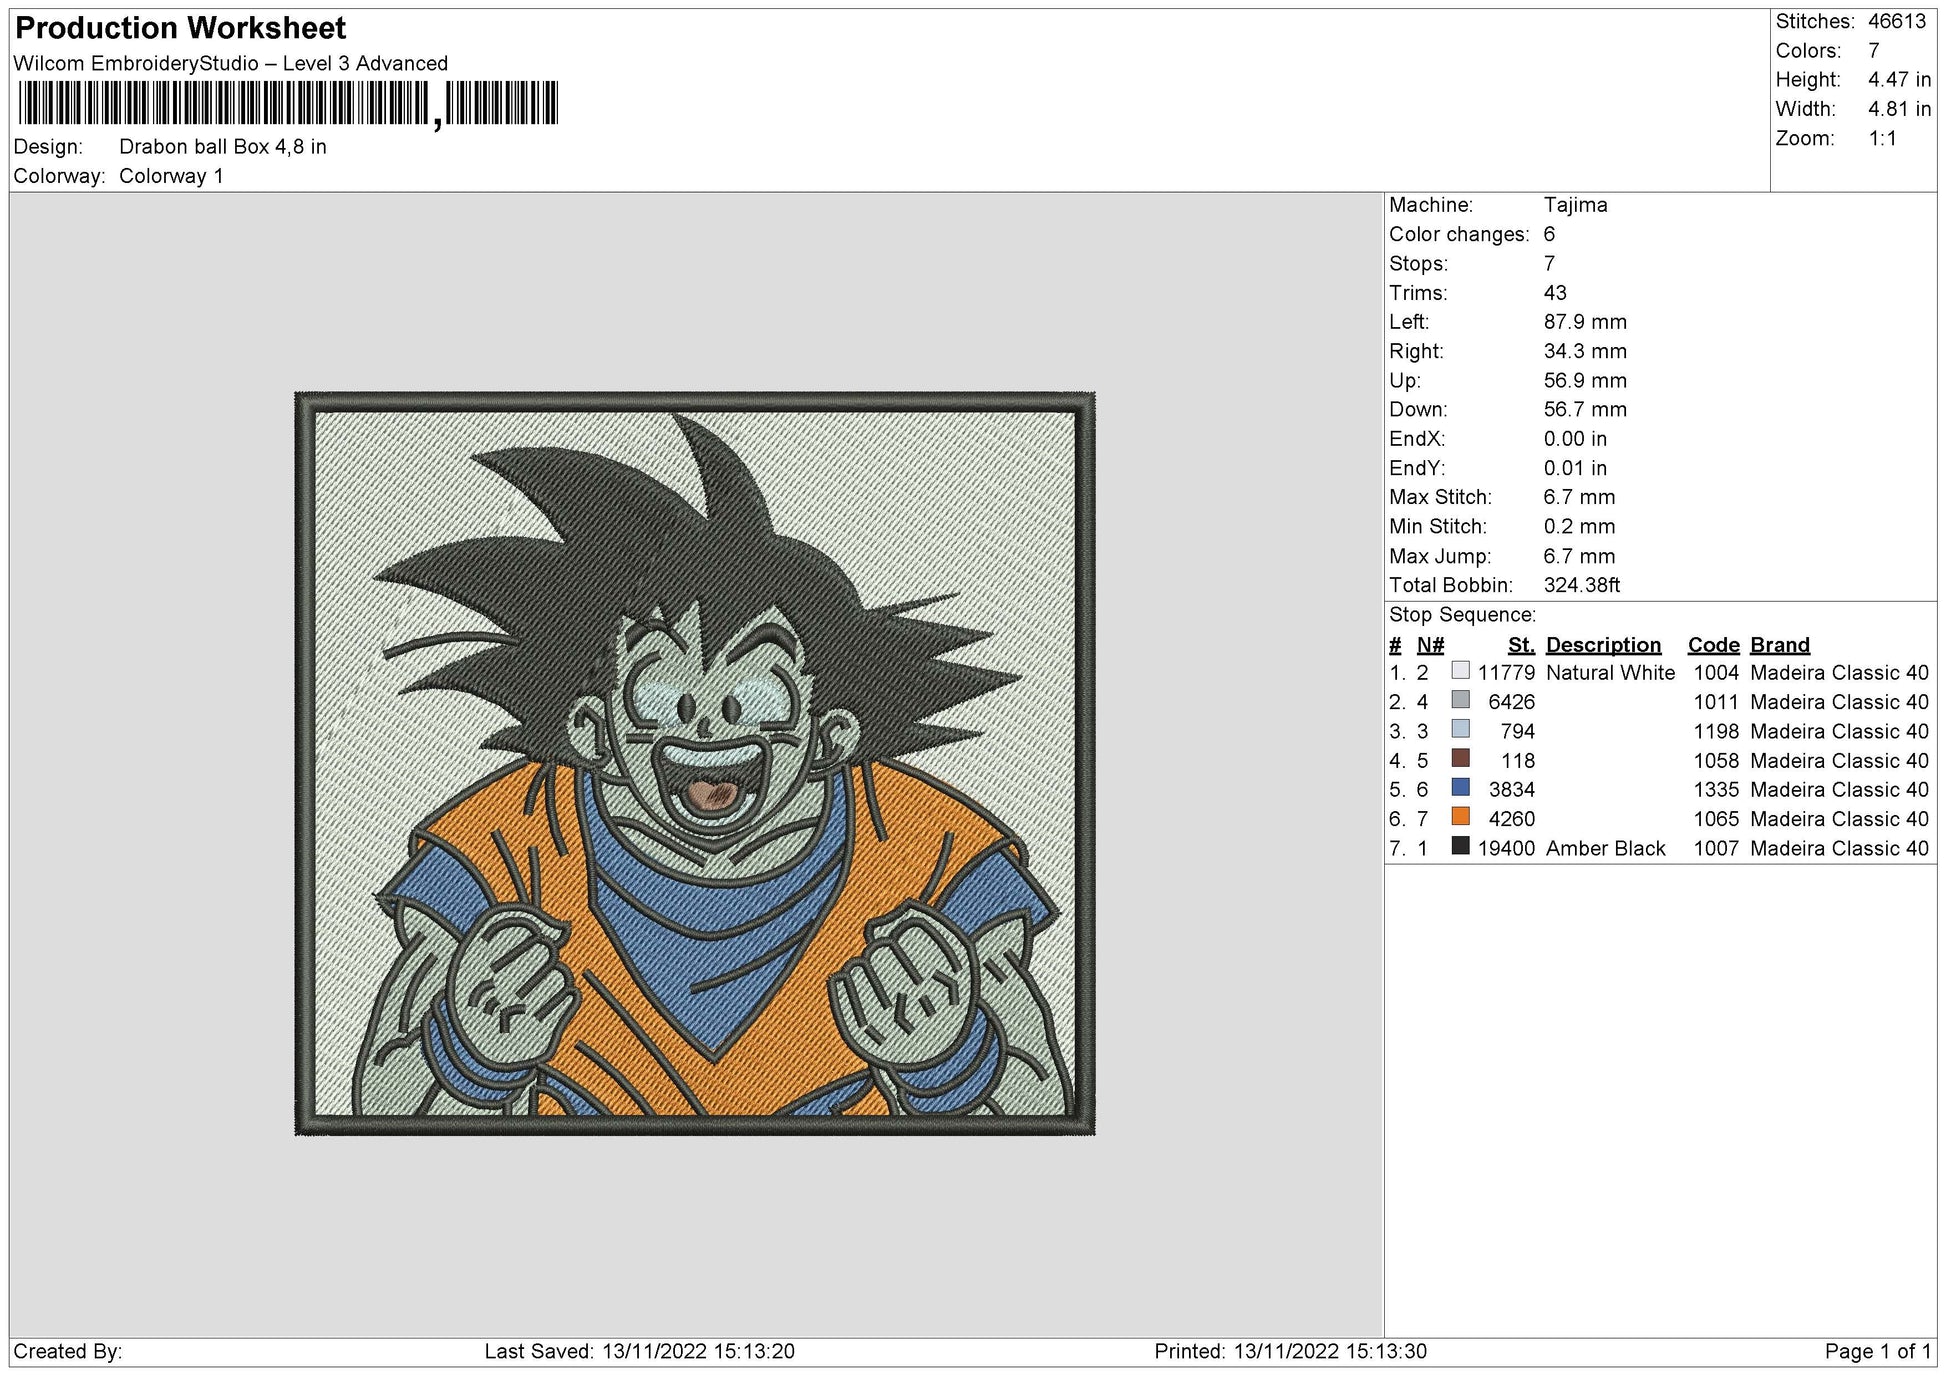Click design name 'Drabon ball Box 4,8 in'

223,147
